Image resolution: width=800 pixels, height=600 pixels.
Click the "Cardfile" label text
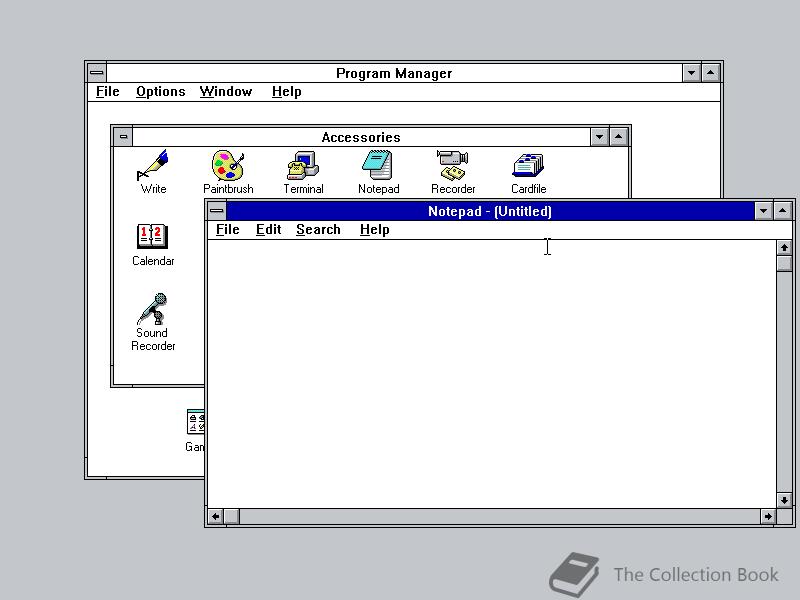tap(529, 189)
